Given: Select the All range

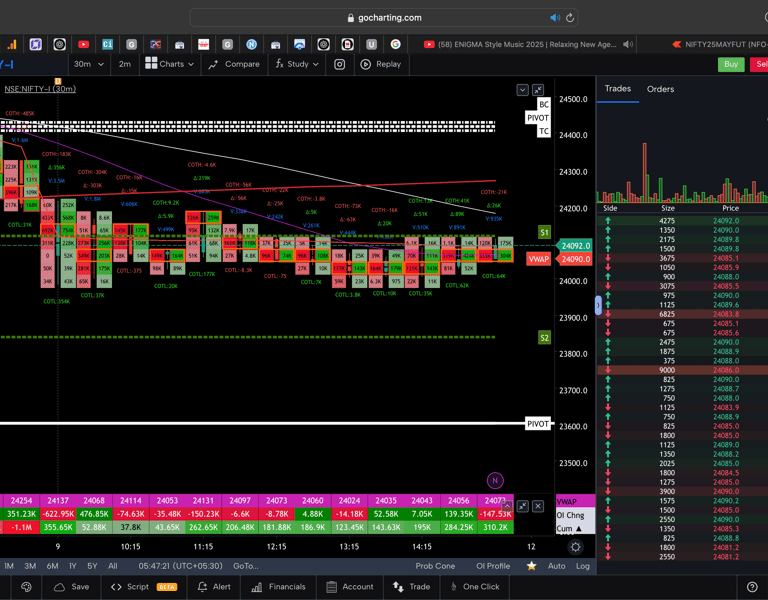Looking at the screenshot, I should (x=113, y=566).
